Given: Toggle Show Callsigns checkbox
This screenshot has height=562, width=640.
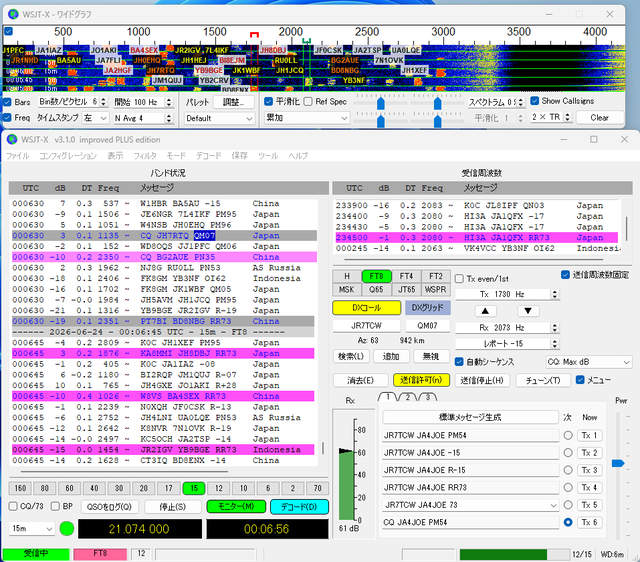Looking at the screenshot, I should [534, 101].
